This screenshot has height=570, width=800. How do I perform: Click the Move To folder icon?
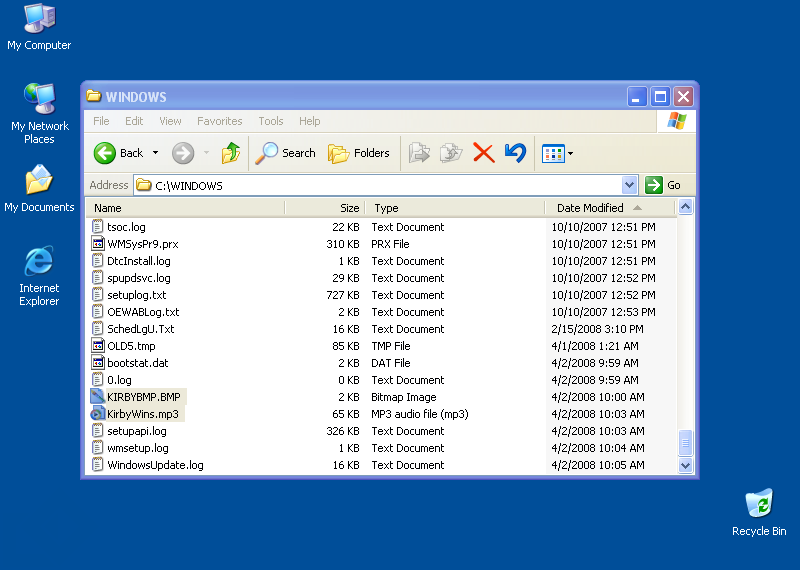[419, 153]
